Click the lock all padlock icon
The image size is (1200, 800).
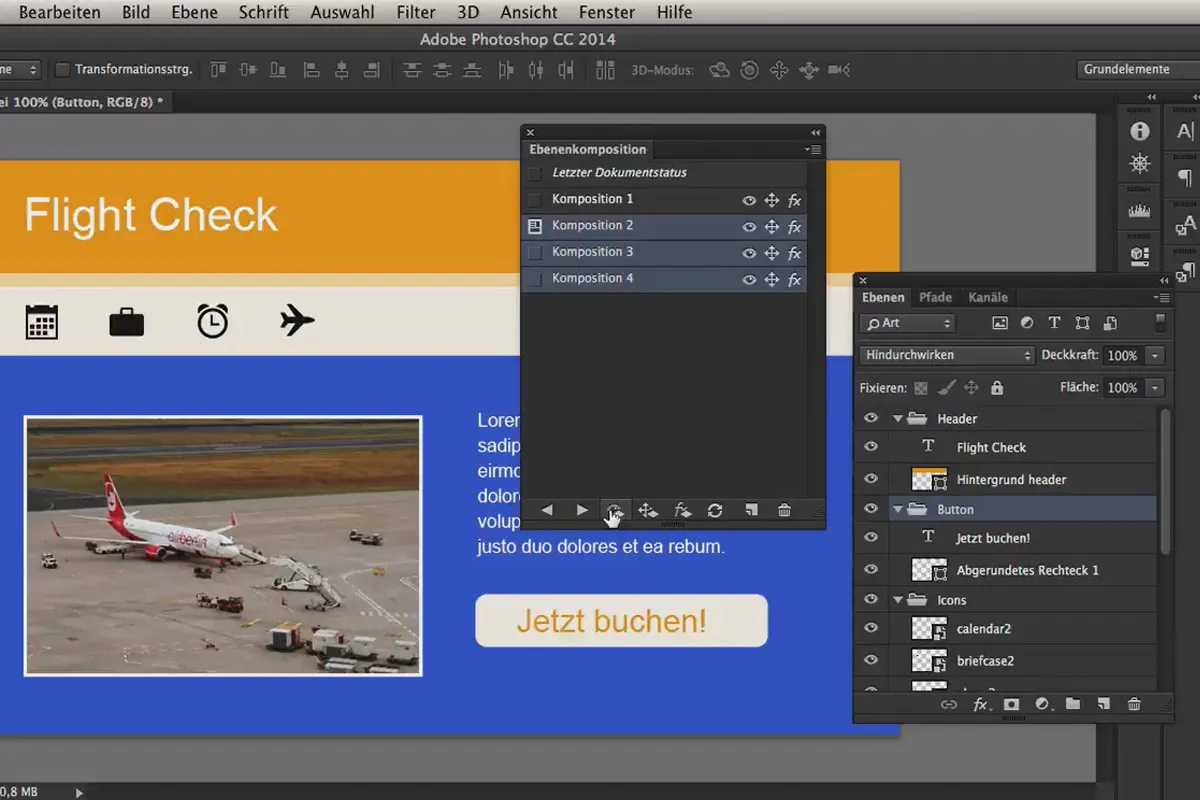(x=996, y=387)
